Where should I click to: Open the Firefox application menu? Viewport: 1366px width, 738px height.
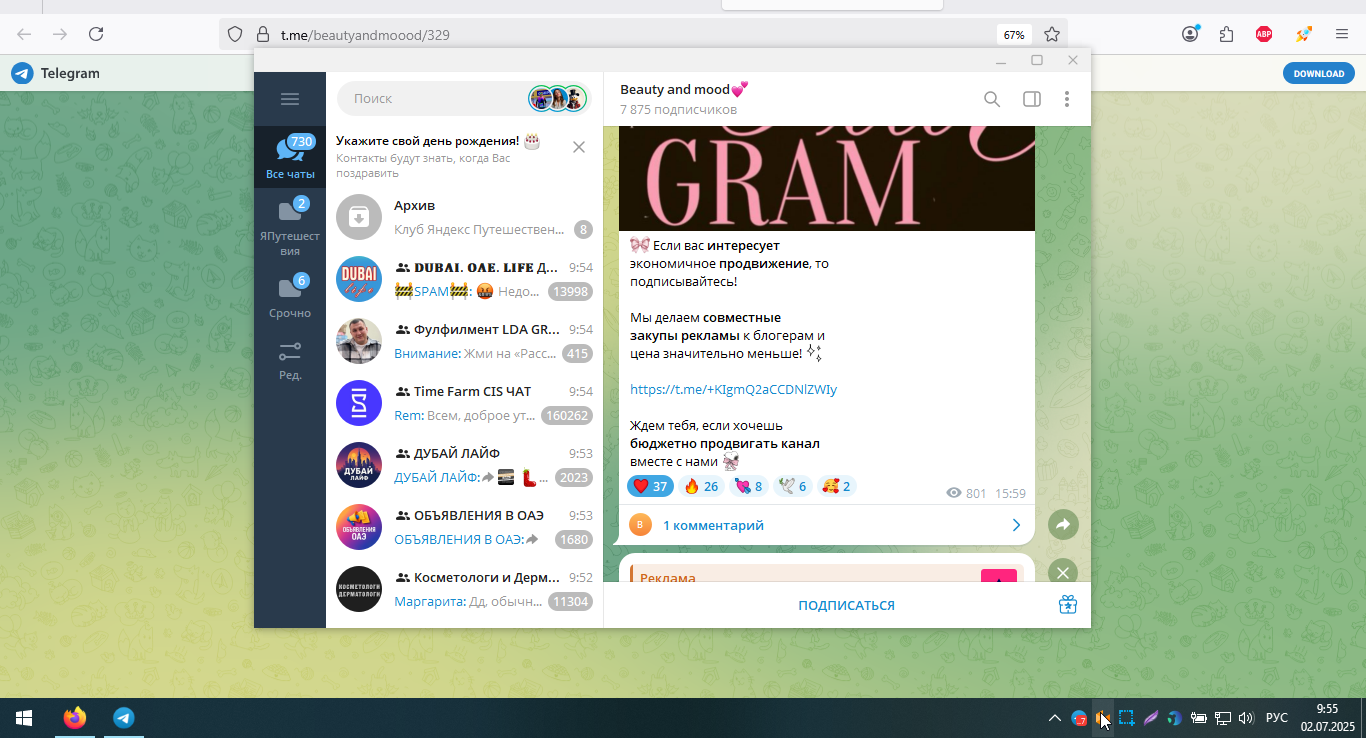click(x=1342, y=34)
